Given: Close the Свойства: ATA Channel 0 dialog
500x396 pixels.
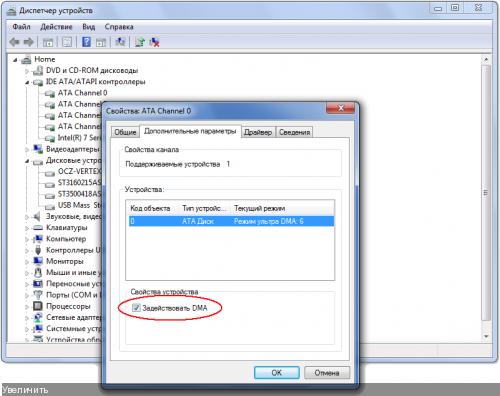Looking at the screenshot, I should (x=340, y=108).
